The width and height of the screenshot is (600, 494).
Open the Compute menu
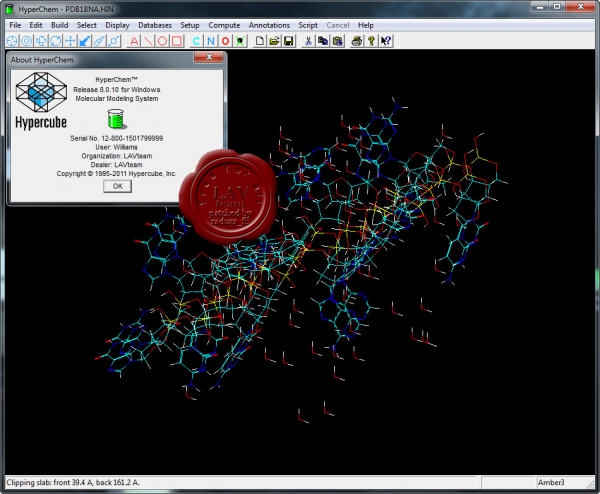224,25
